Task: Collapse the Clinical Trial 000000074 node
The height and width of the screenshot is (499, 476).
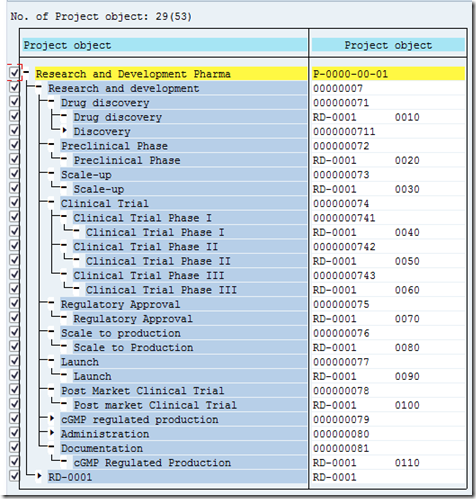Action: tap(51, 202)
